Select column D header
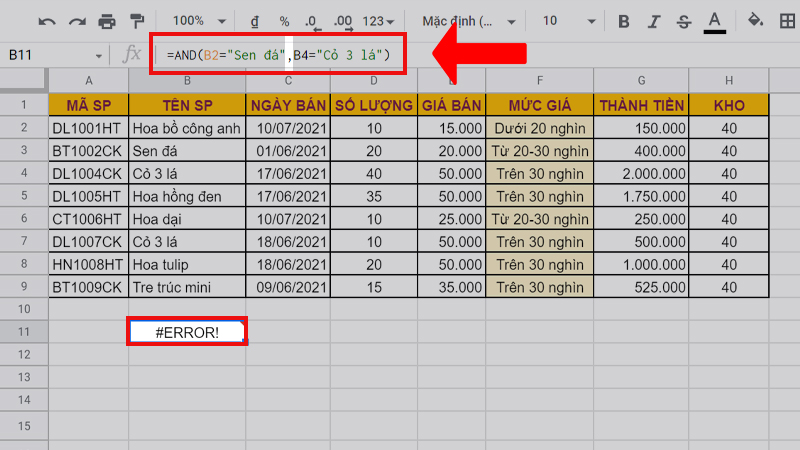This screenshot has height=450, width=800. coord(374,81)
